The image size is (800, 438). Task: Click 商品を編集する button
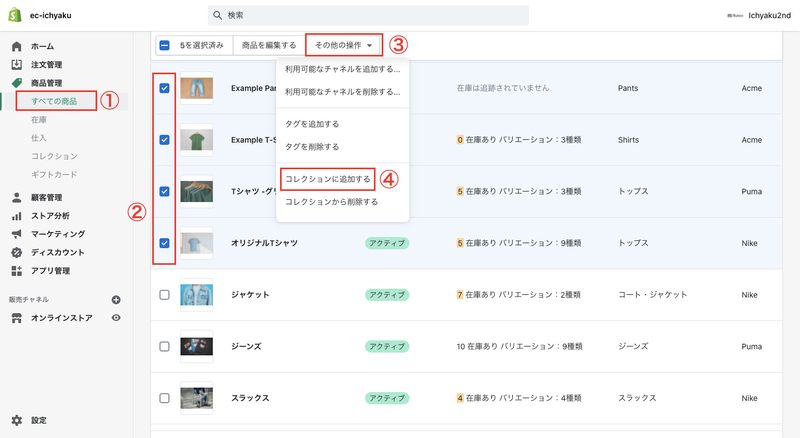click(x=269, y=45)
